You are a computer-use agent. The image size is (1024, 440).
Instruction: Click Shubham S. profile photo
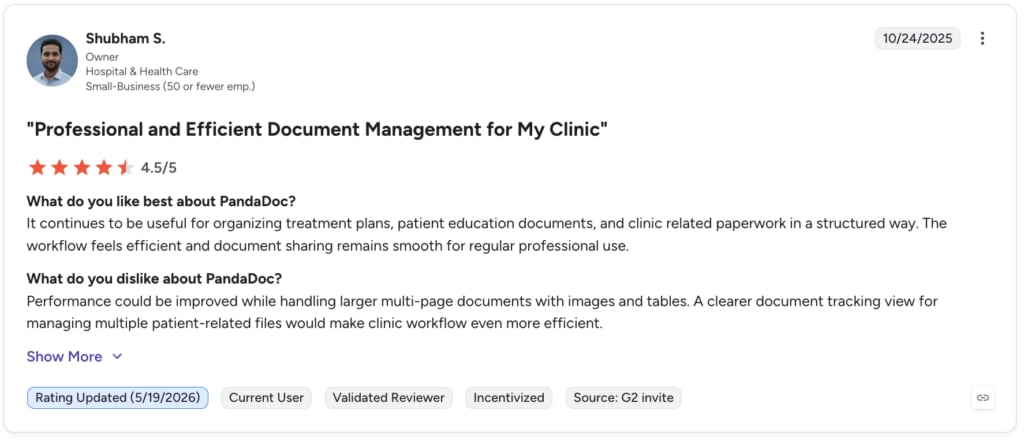52,61
